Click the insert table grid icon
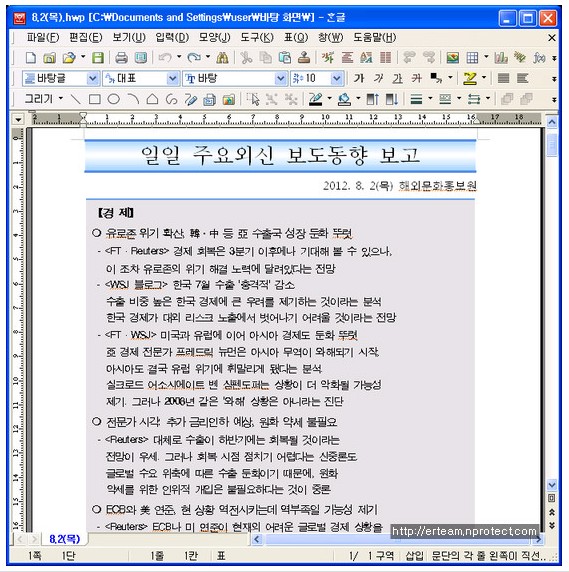Viewport: 569px width, 572px height. click(472, 58)
